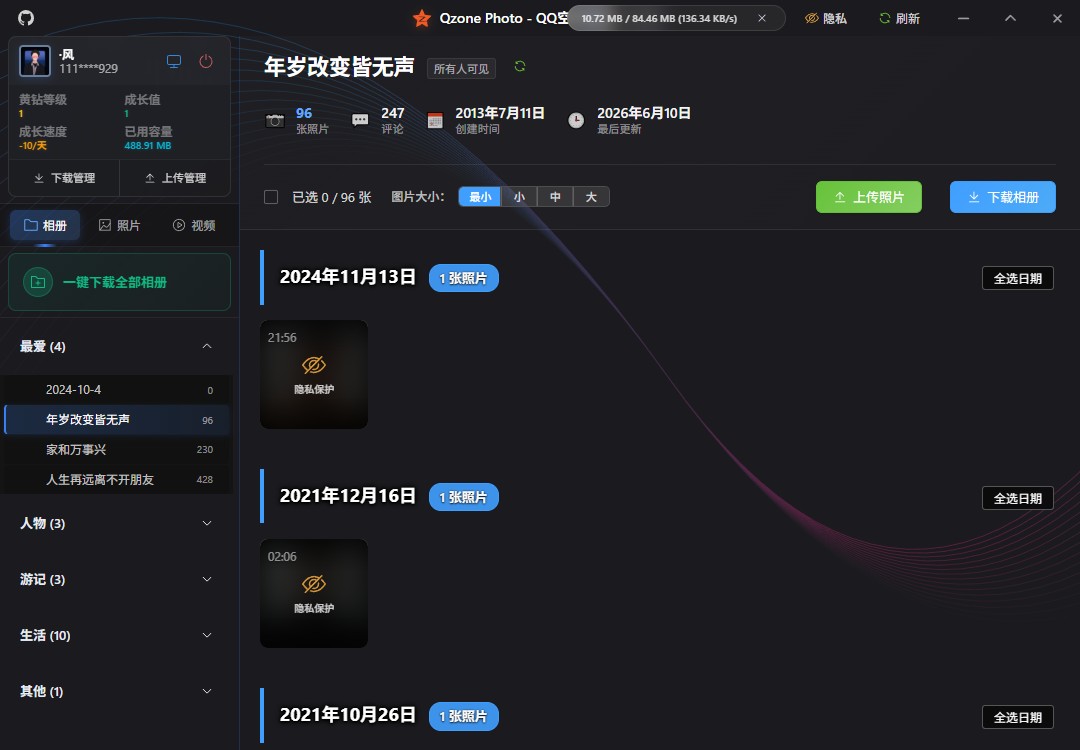Click the blue 下载相册 button
The image size is (1080, 750).
coord(1002,197)
